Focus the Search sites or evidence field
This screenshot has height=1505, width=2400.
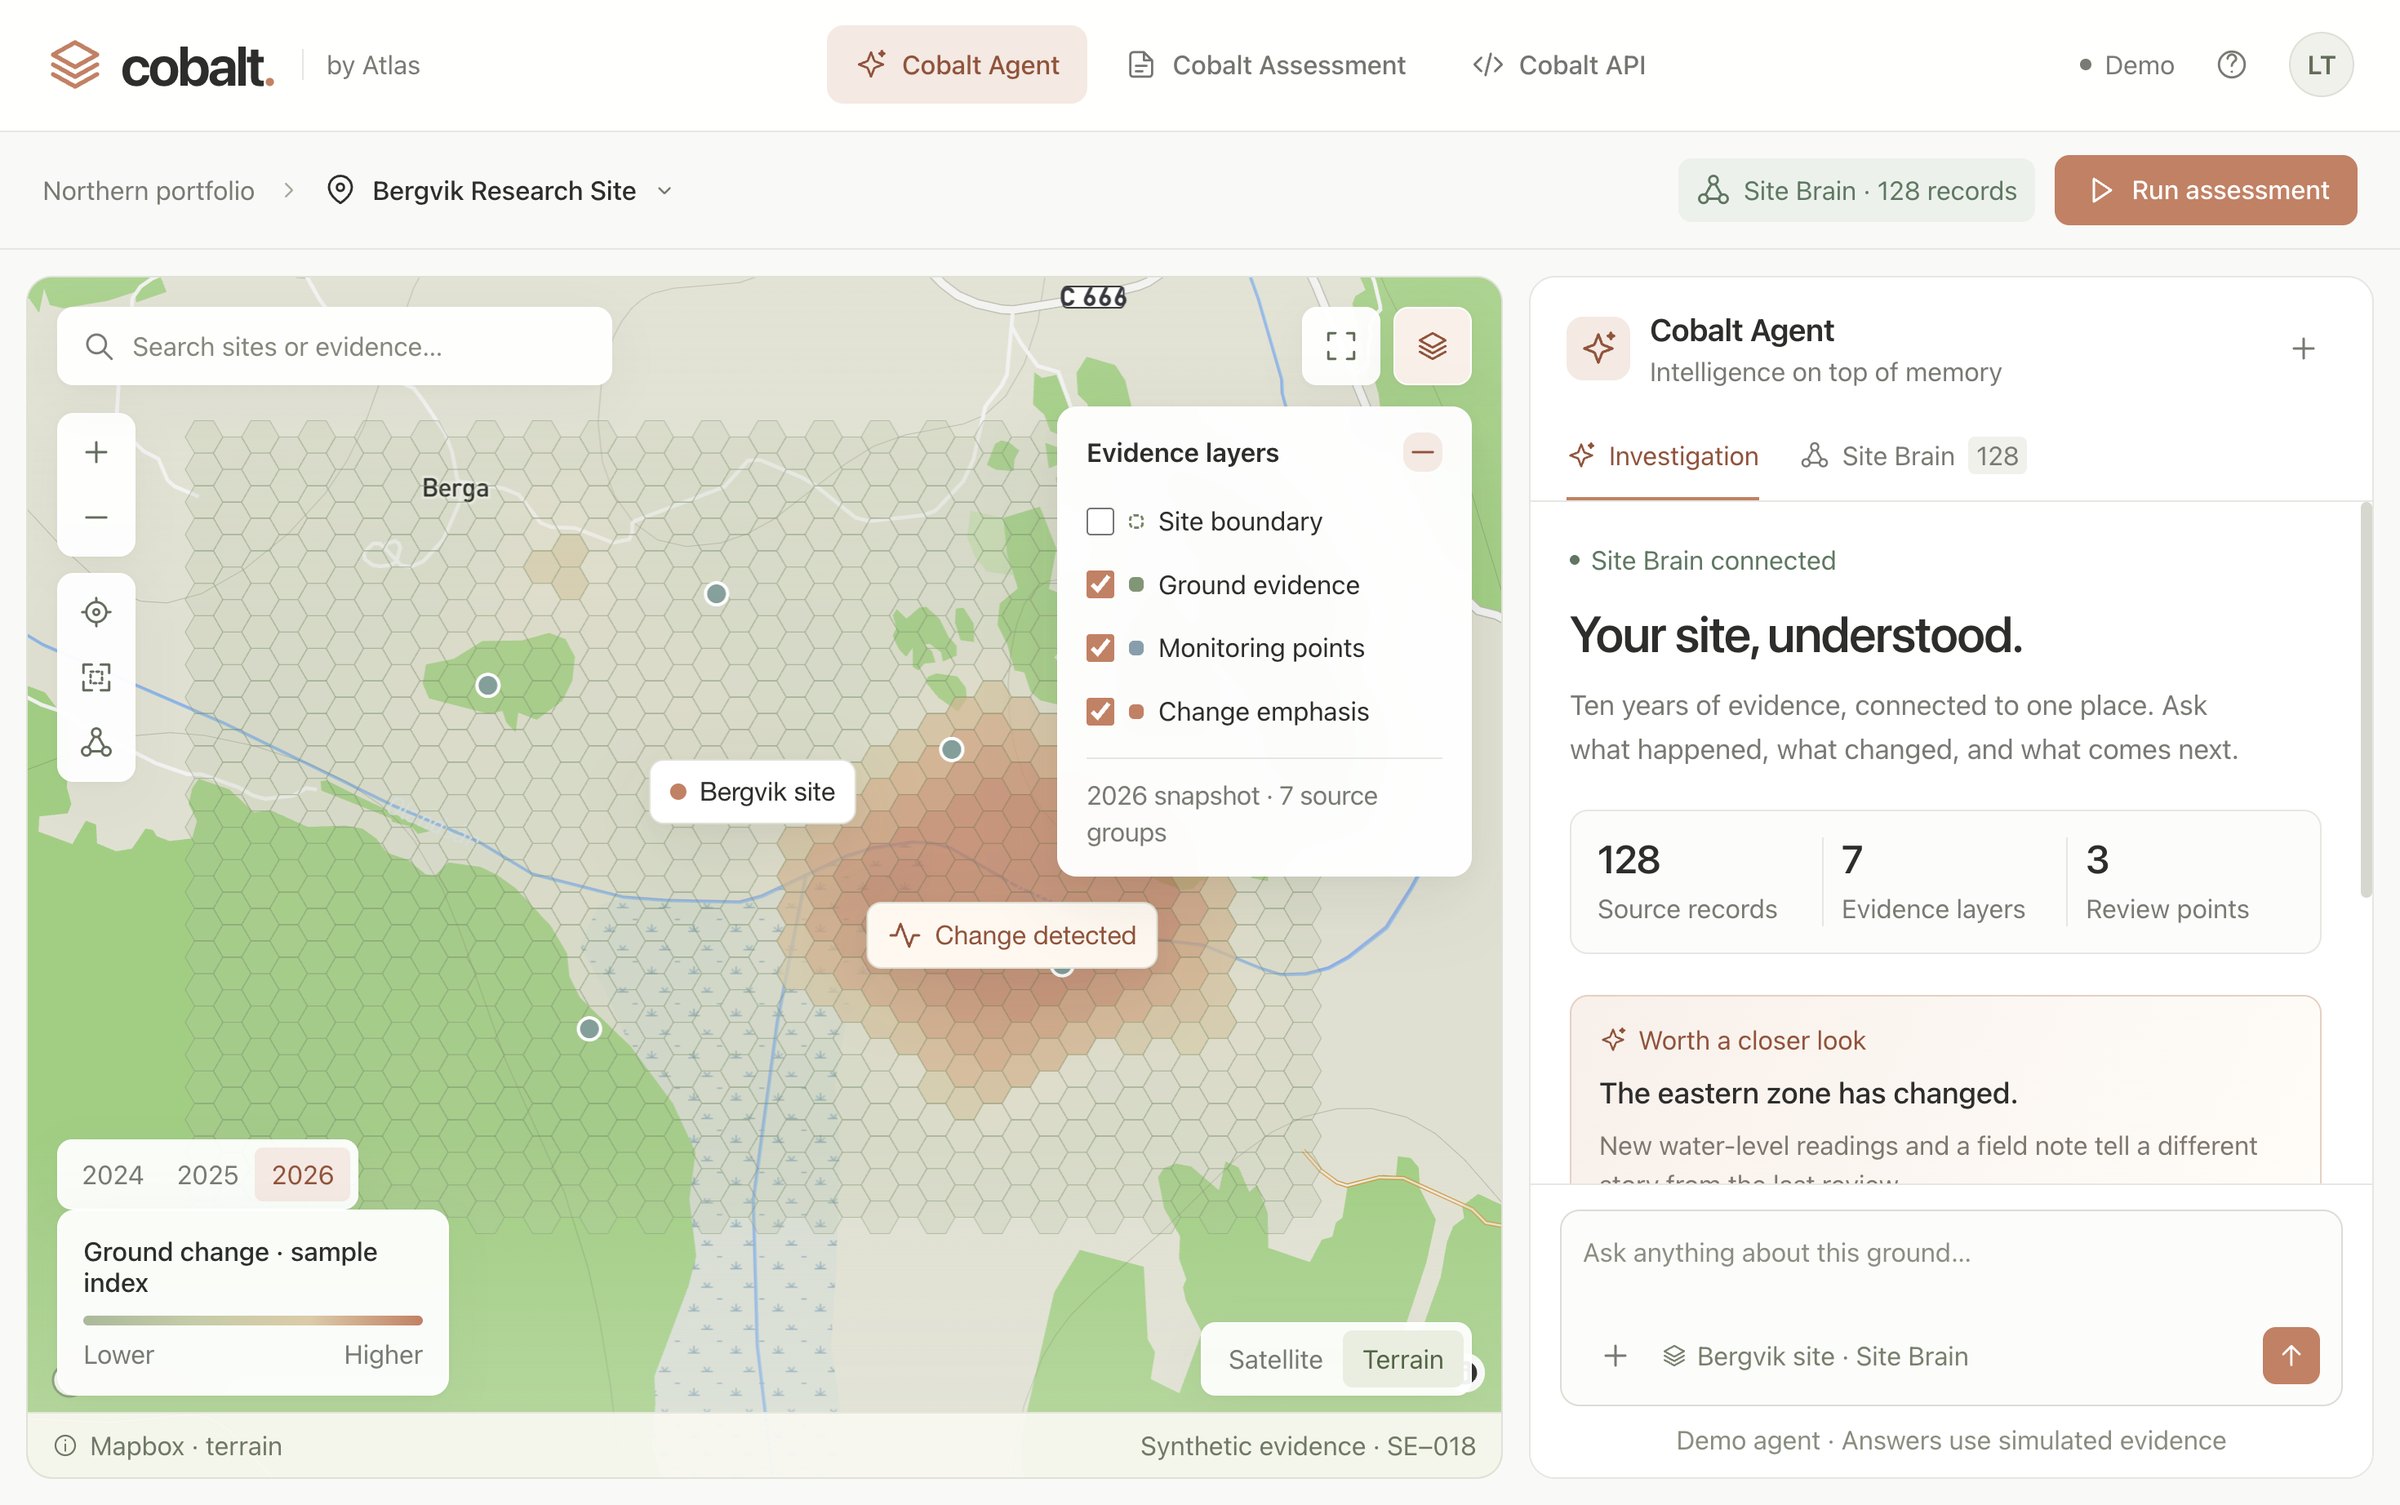click(x=334, y=347)
